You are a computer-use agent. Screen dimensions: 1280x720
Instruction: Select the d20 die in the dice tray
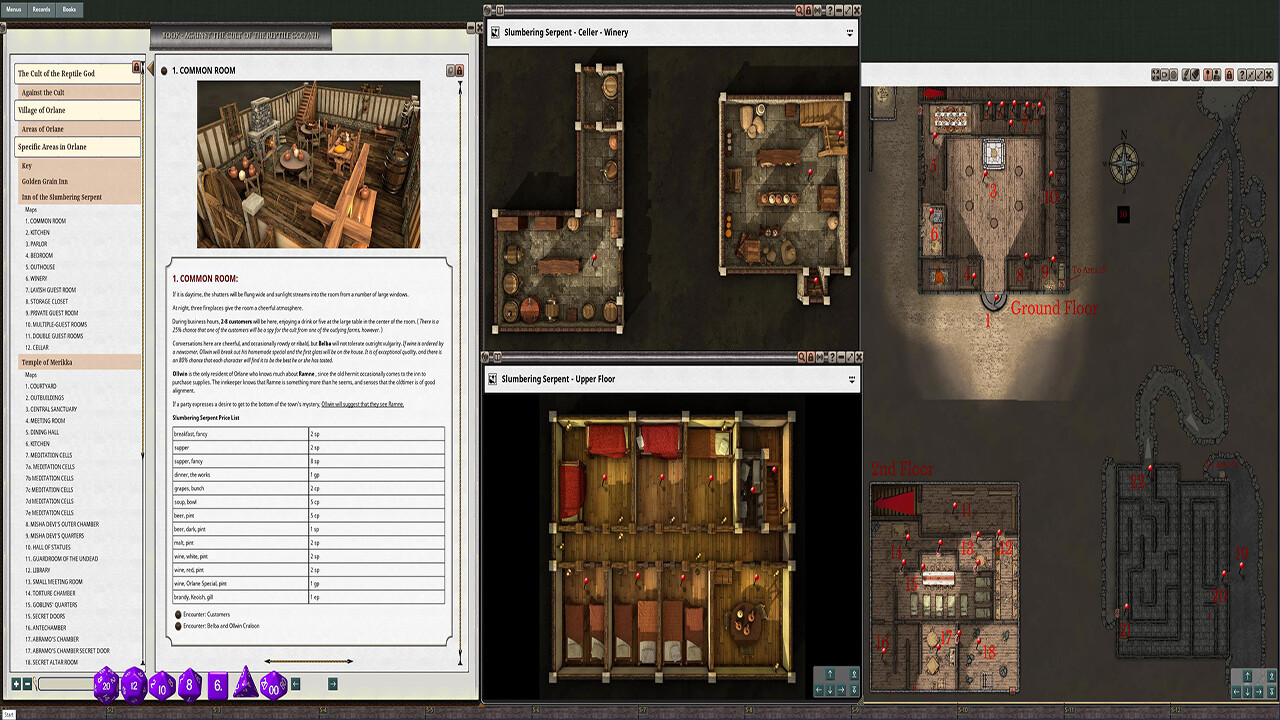click(107, 686)
